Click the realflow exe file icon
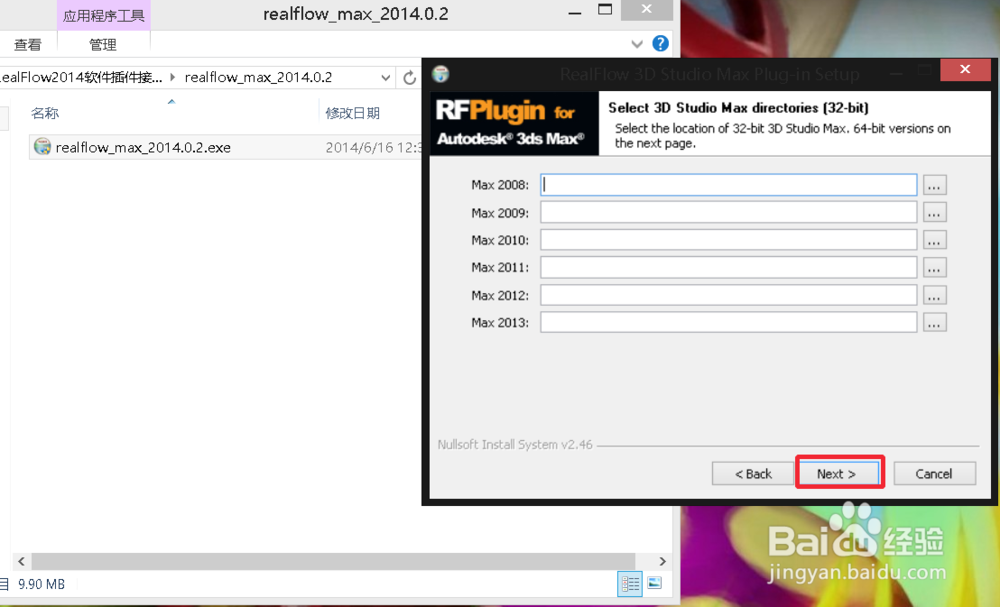 [42, 147]
